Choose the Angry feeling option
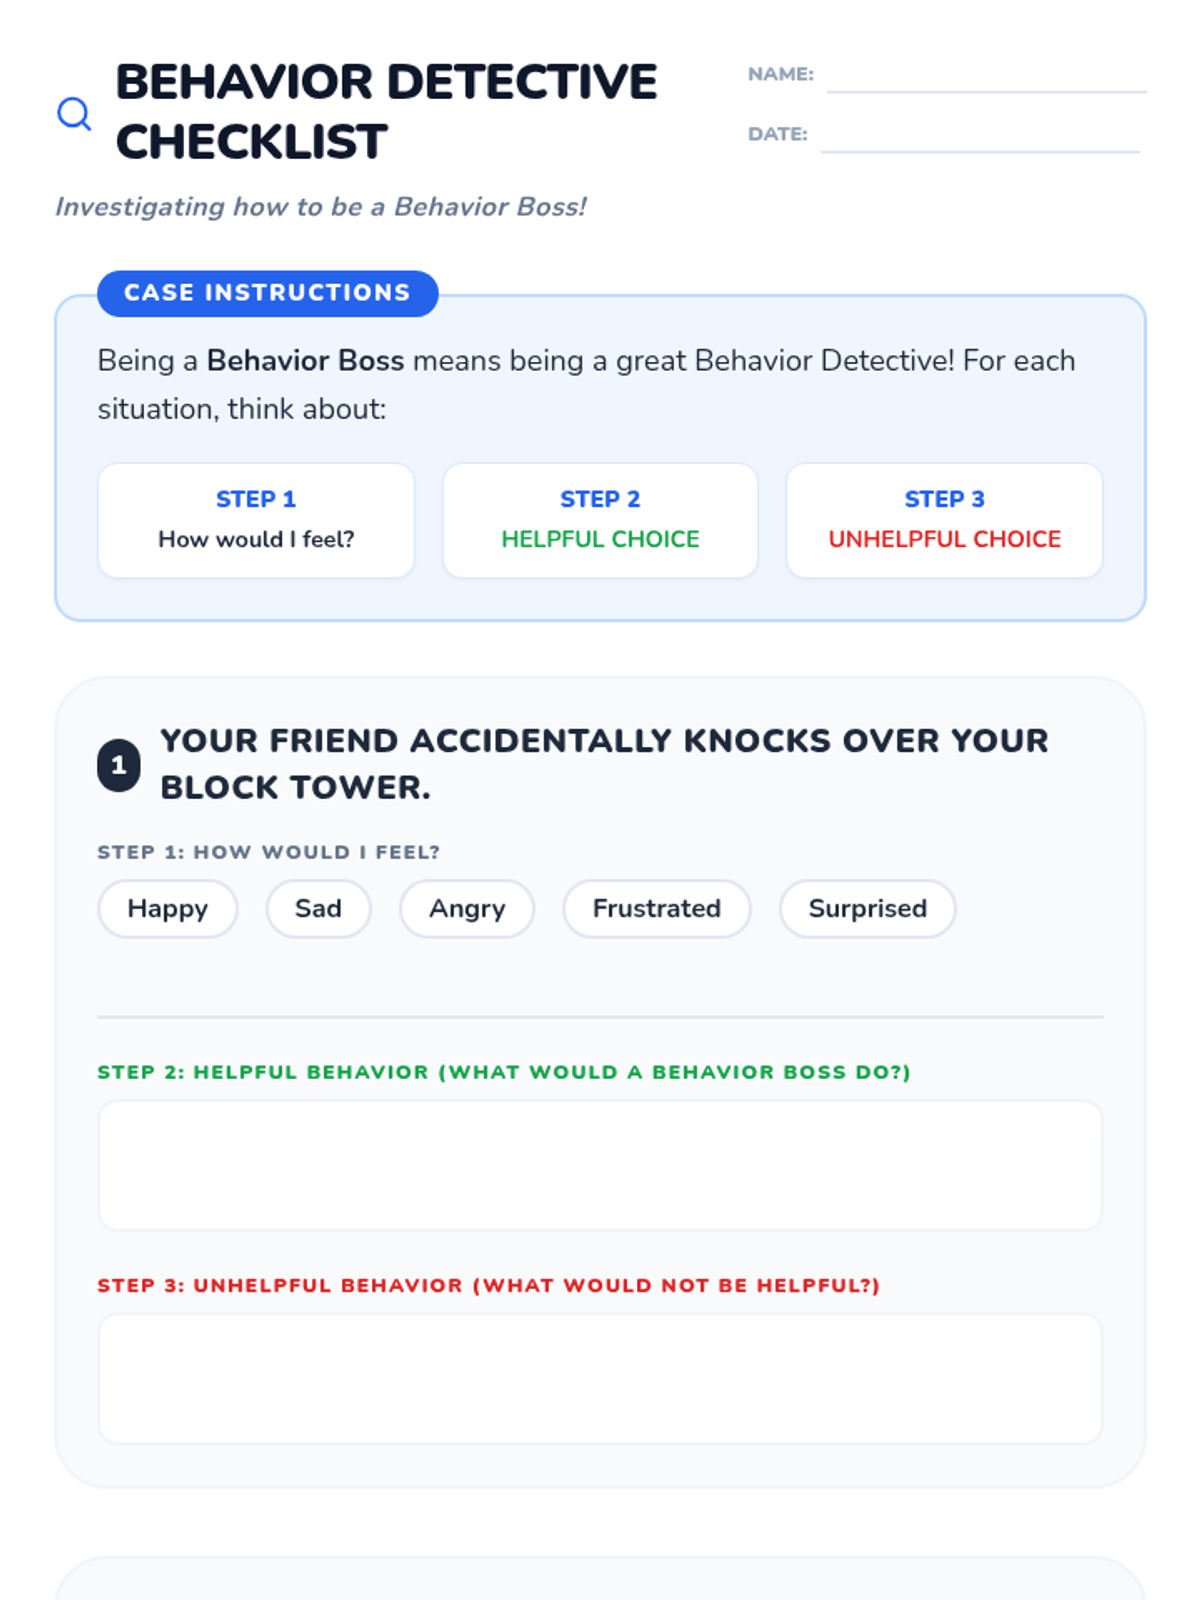Viewport: 1200px width, 1600px height. (x=467, y=909)
